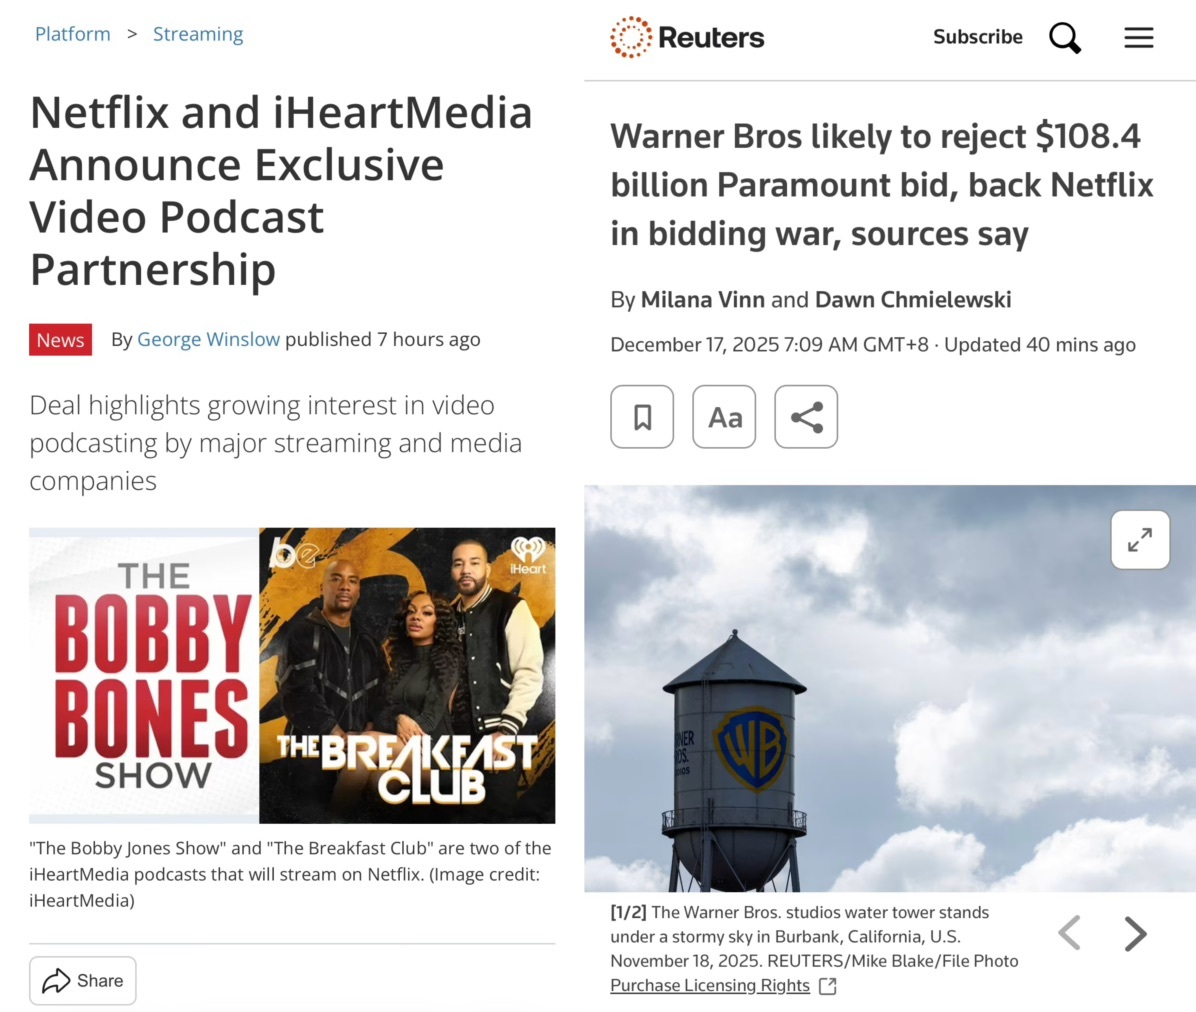Open the Streaming breadcrumb link
This screenshot has height=1012, width=1196.
[x=198, y=34]
